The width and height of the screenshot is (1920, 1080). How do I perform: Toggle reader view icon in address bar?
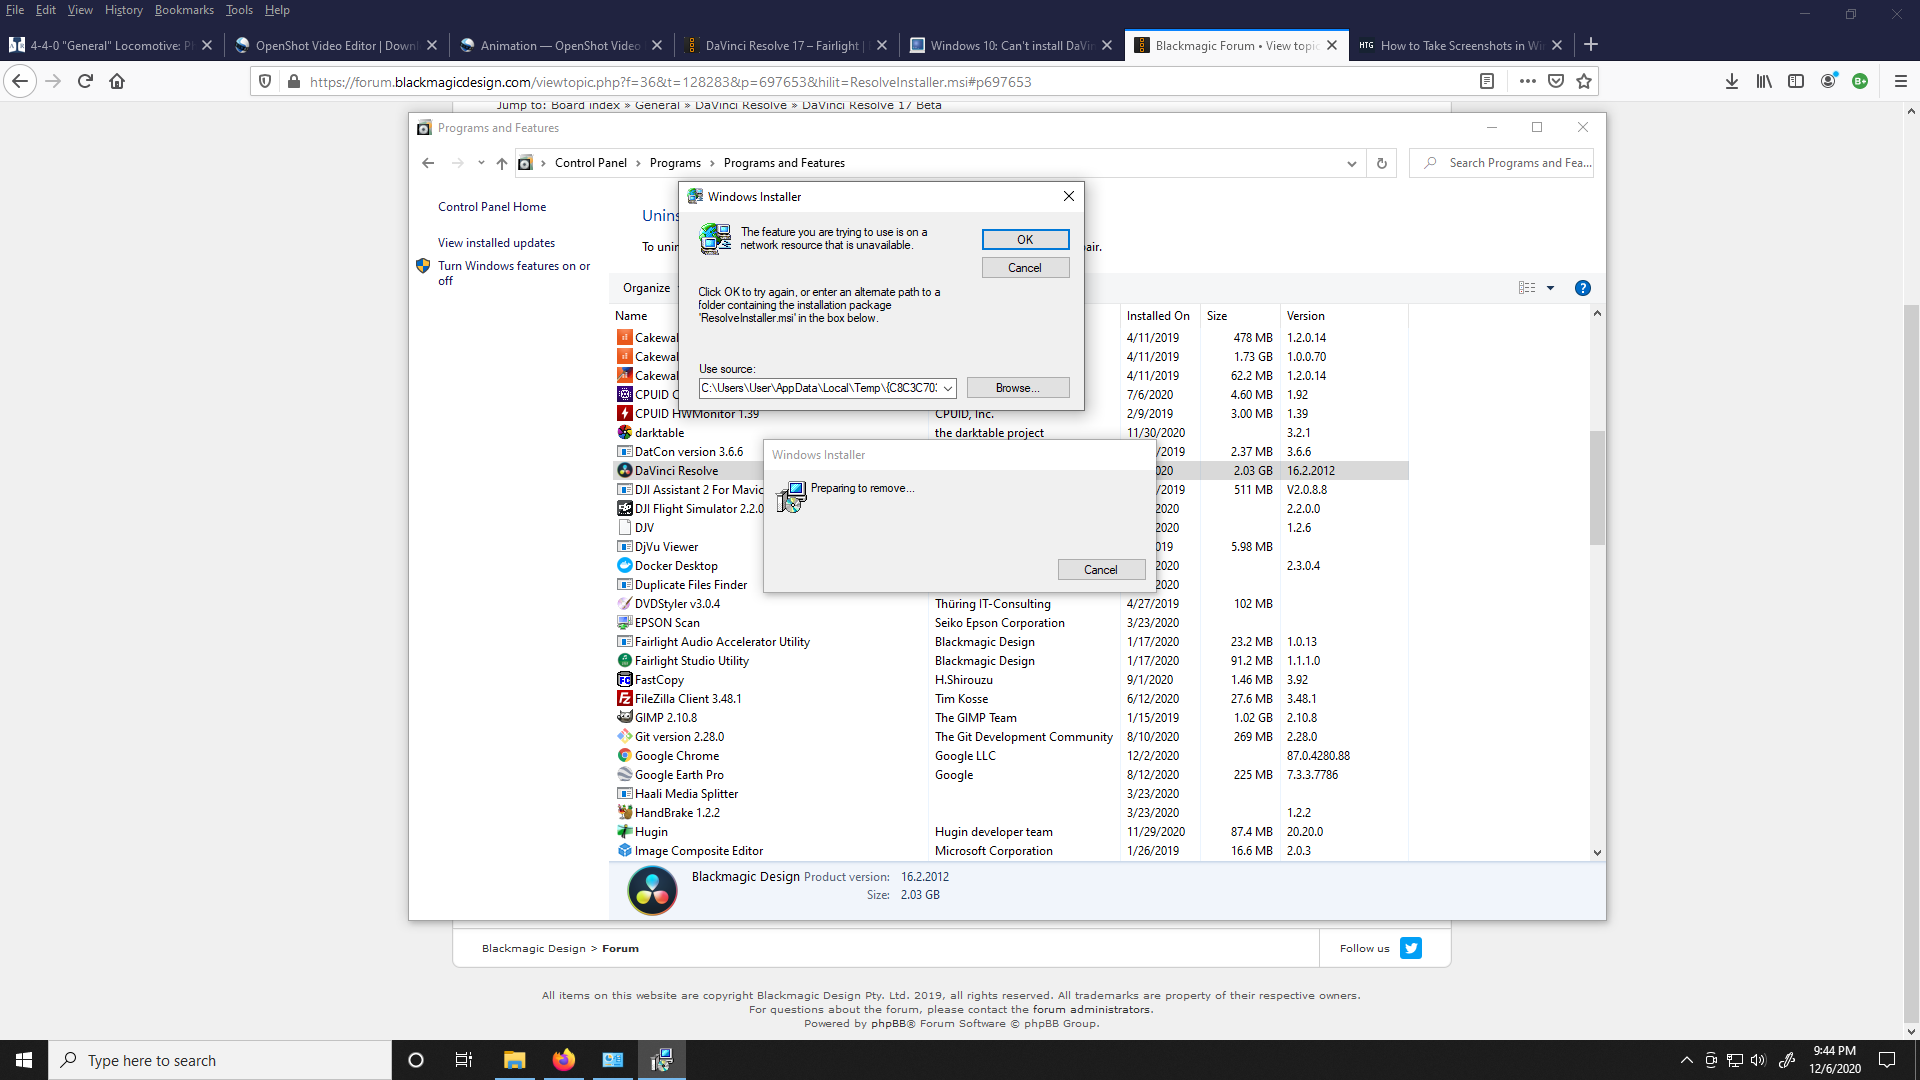pyautogui.click(x=1487, y=82)
